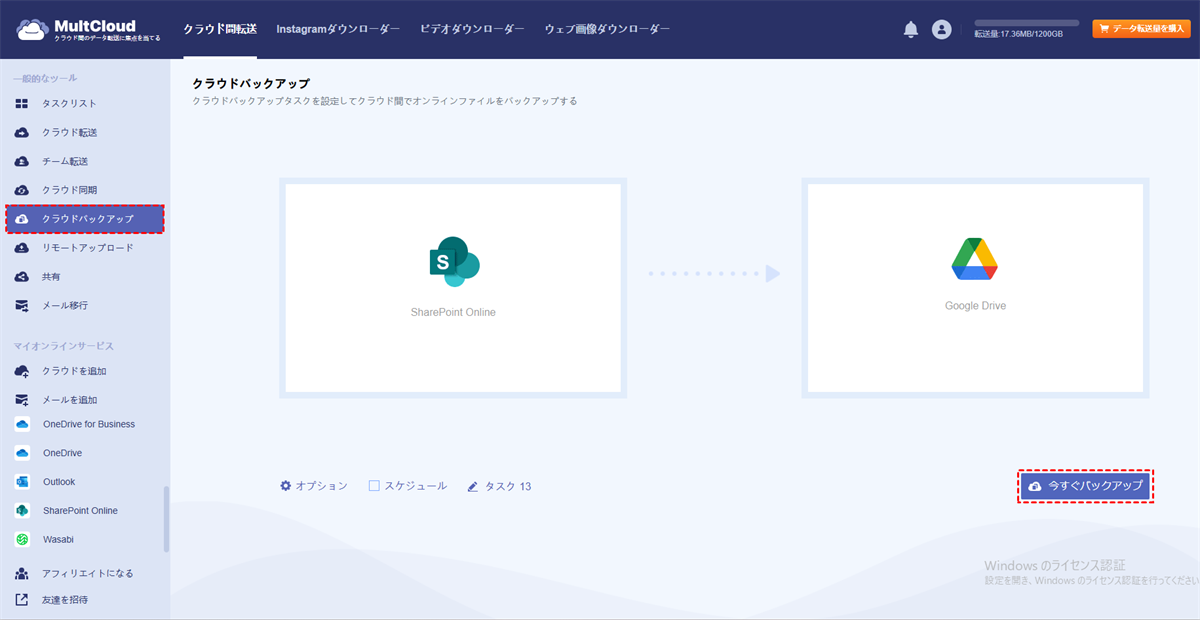Open the notifications bell

pos(911,30)
